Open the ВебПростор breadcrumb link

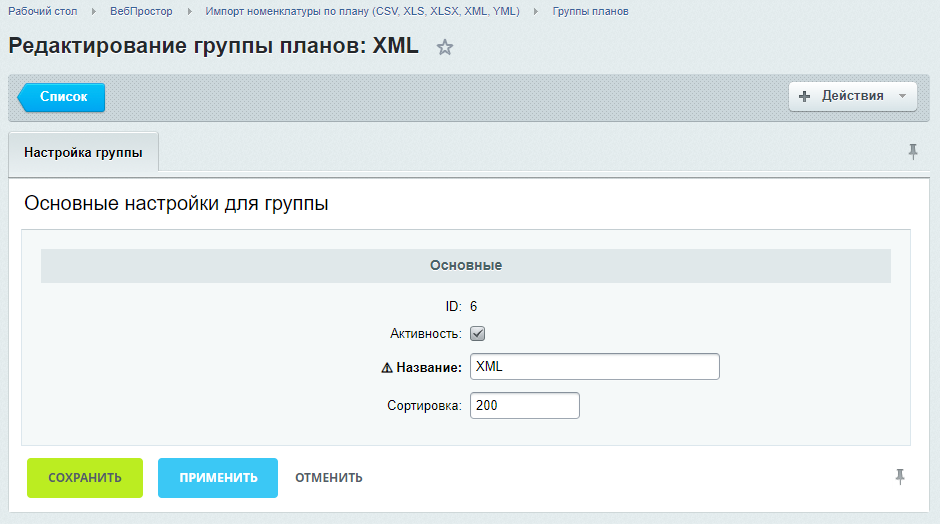pos(141,11)
